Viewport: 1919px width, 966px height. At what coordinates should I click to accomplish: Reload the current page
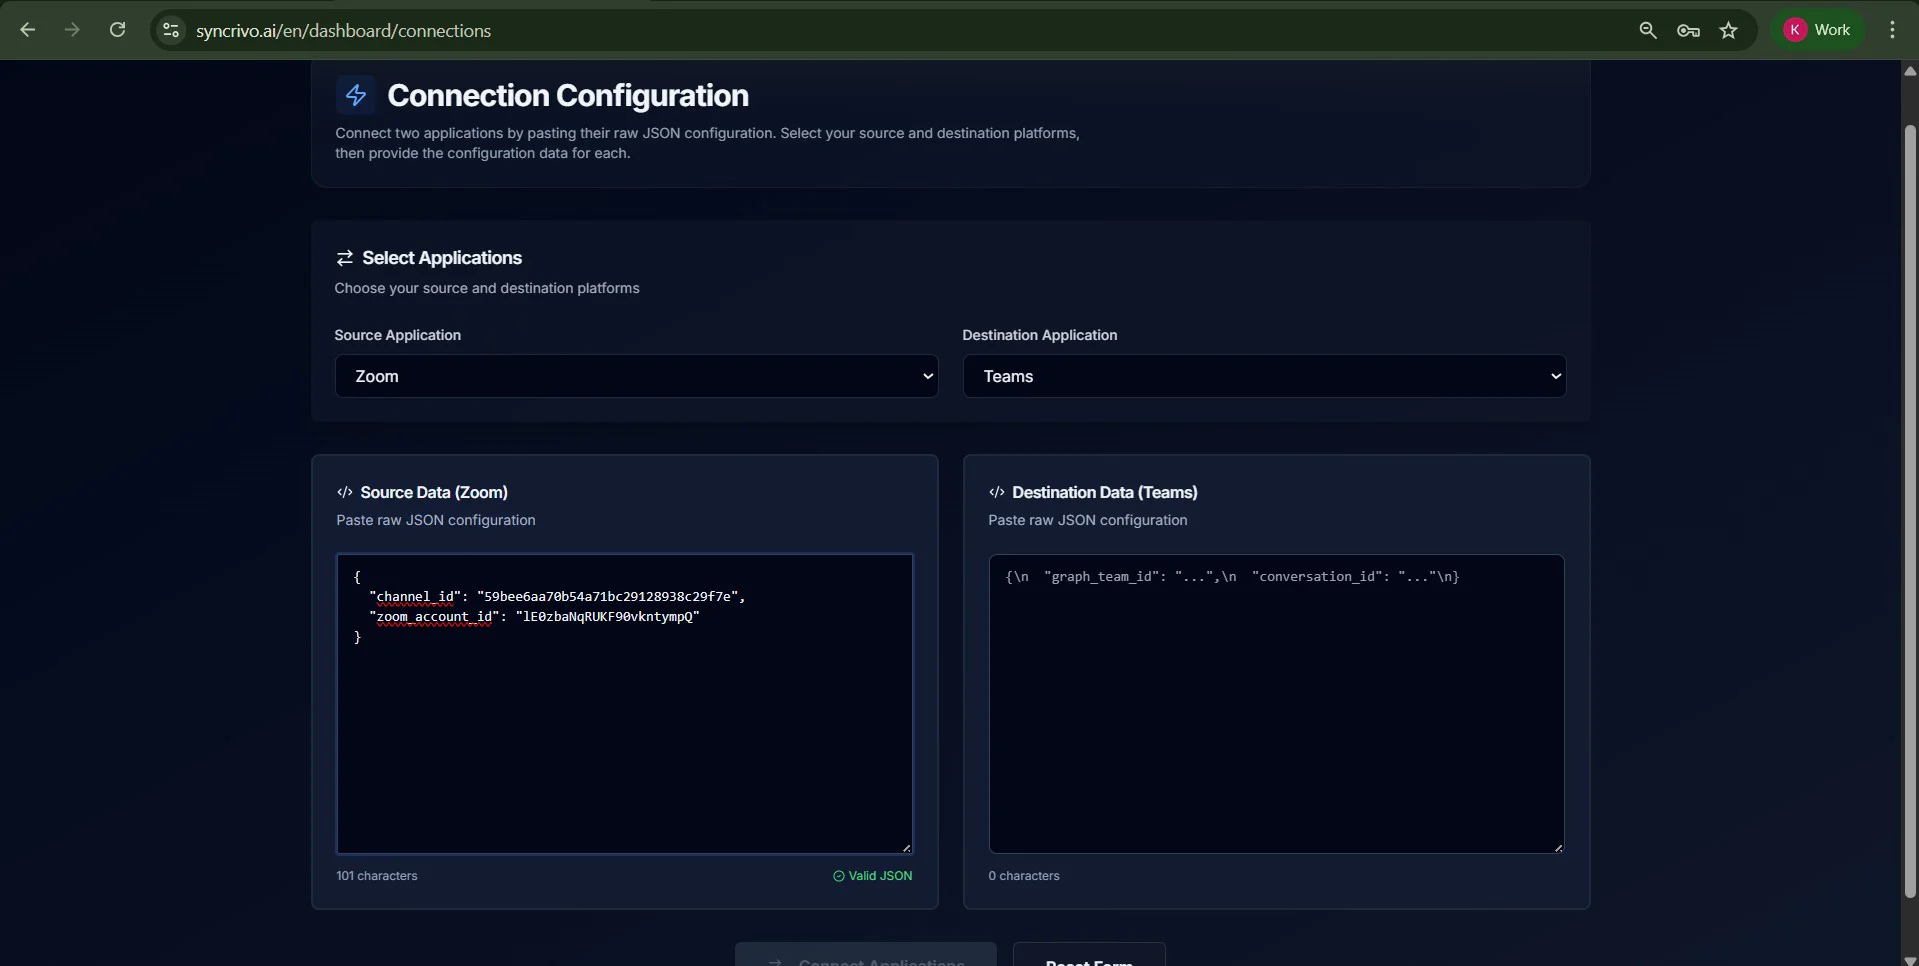point(117,30)
